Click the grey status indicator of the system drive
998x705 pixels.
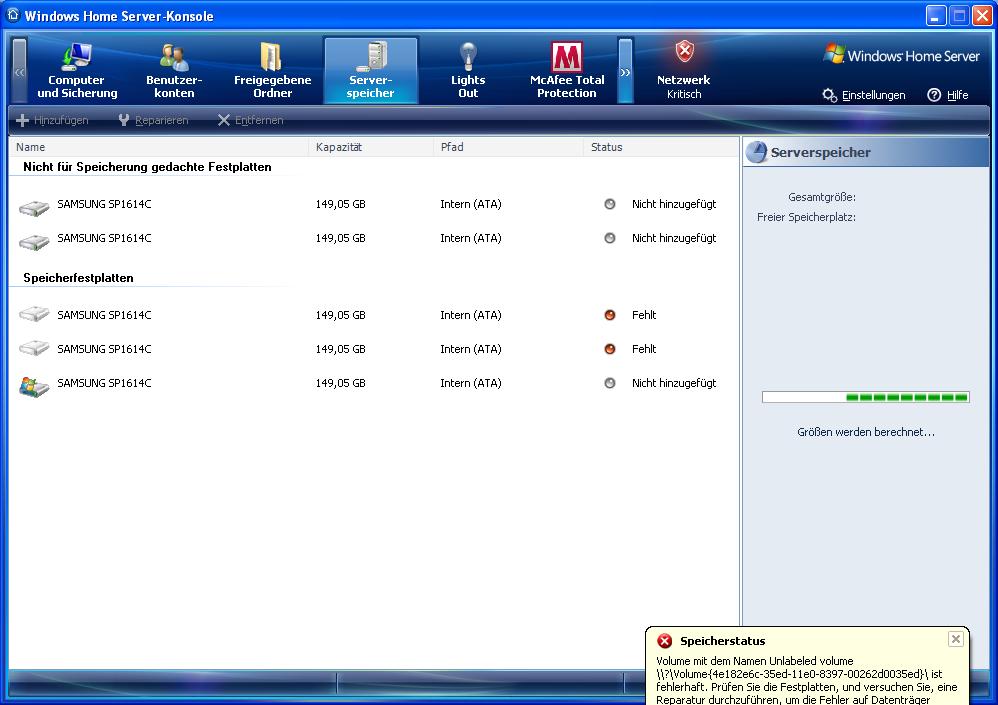click(x=610, y=383)
